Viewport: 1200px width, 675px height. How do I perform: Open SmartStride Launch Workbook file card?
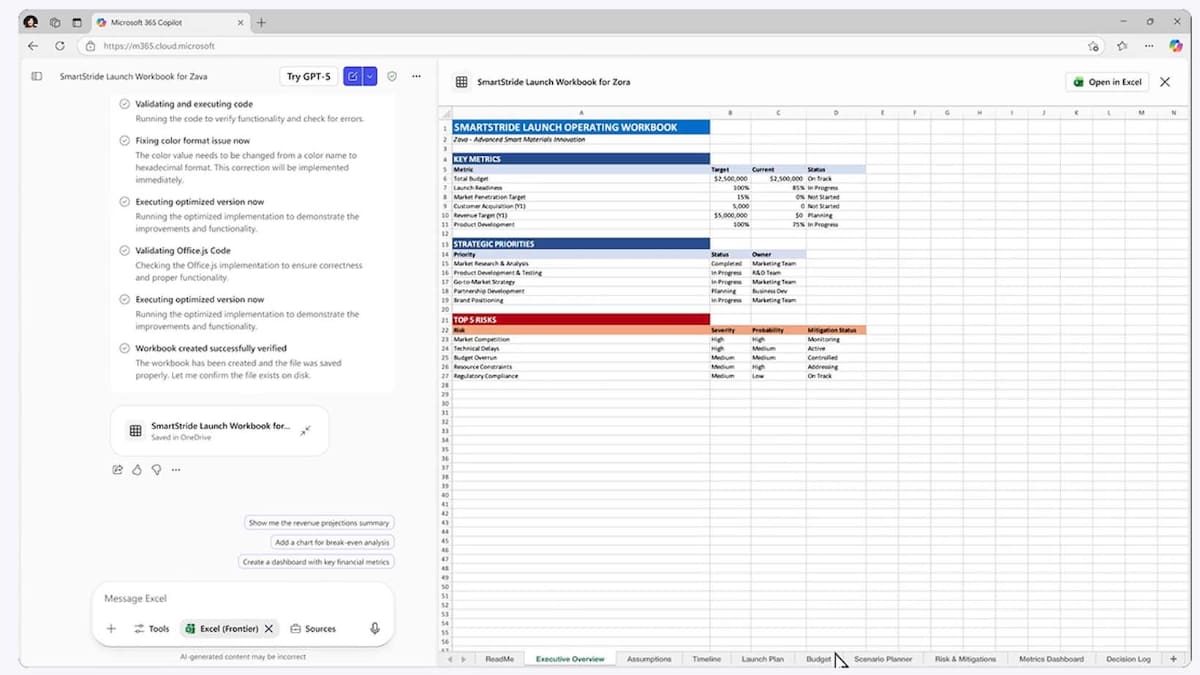[220, 430]
